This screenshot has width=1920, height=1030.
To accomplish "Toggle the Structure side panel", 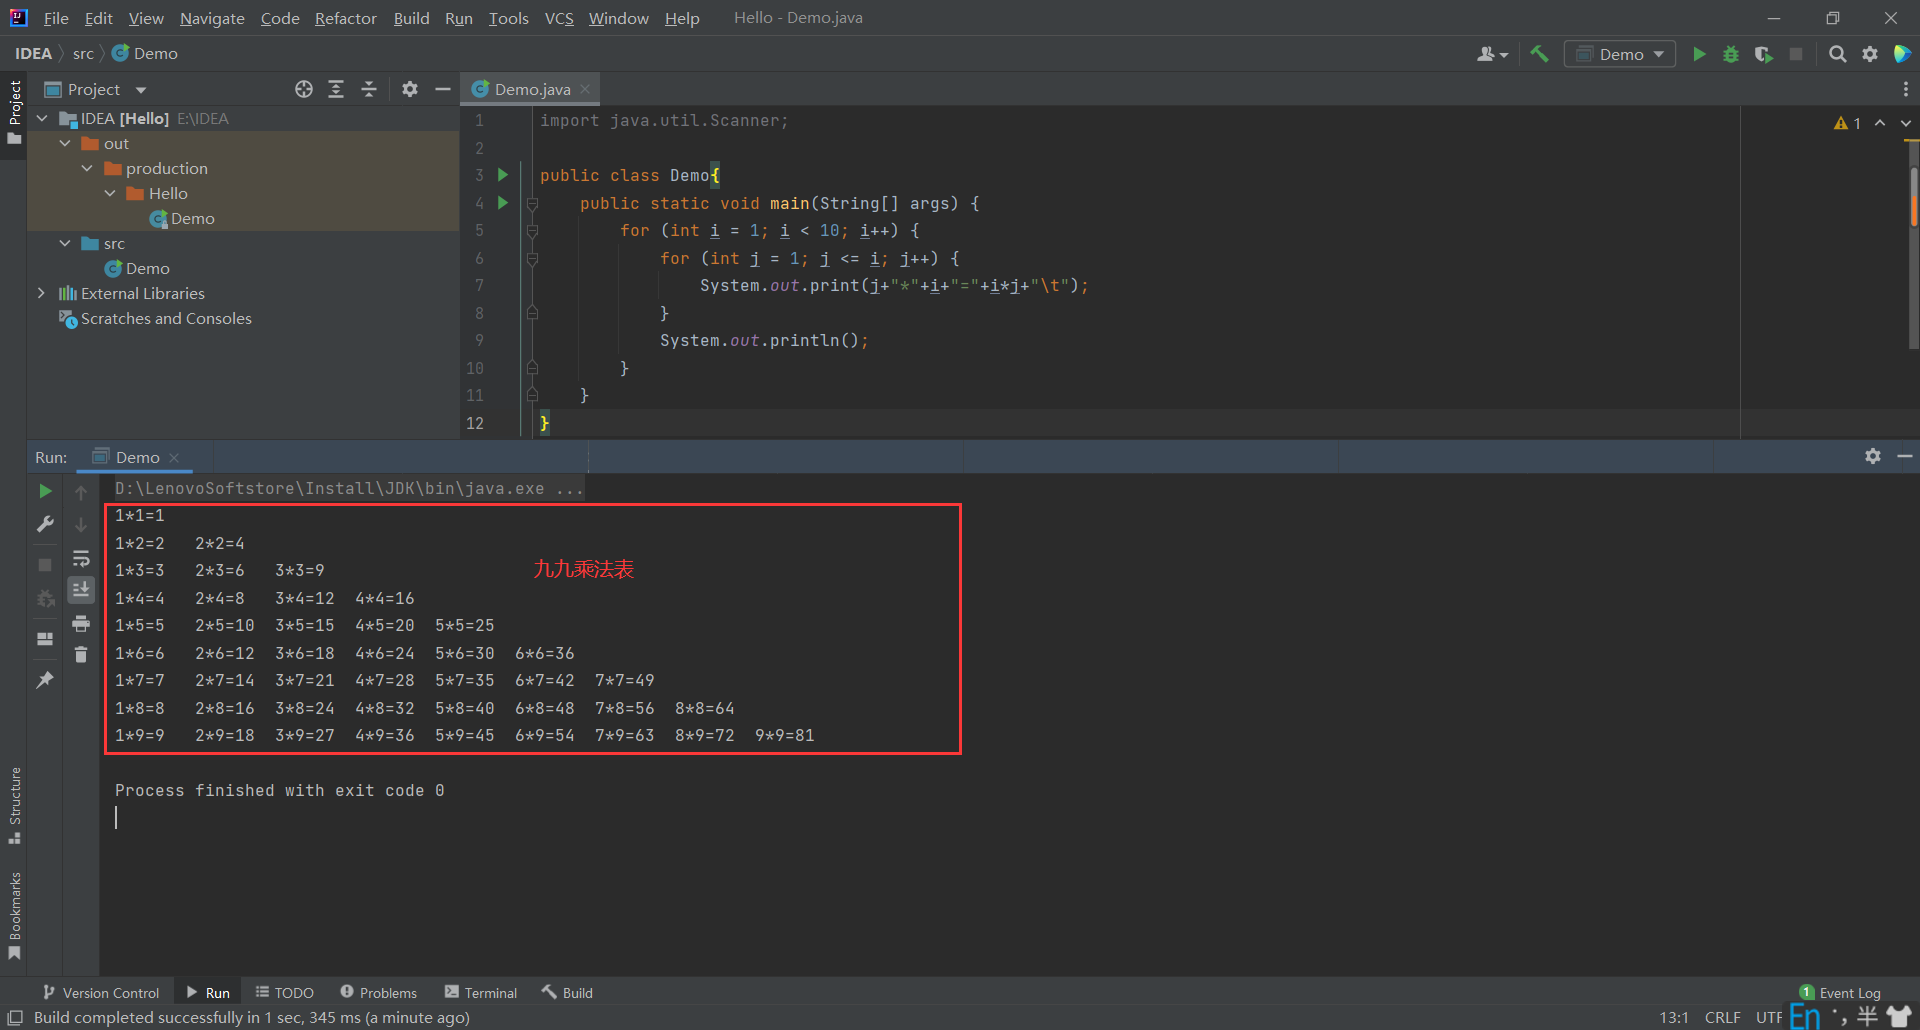I will click(14, 805).
